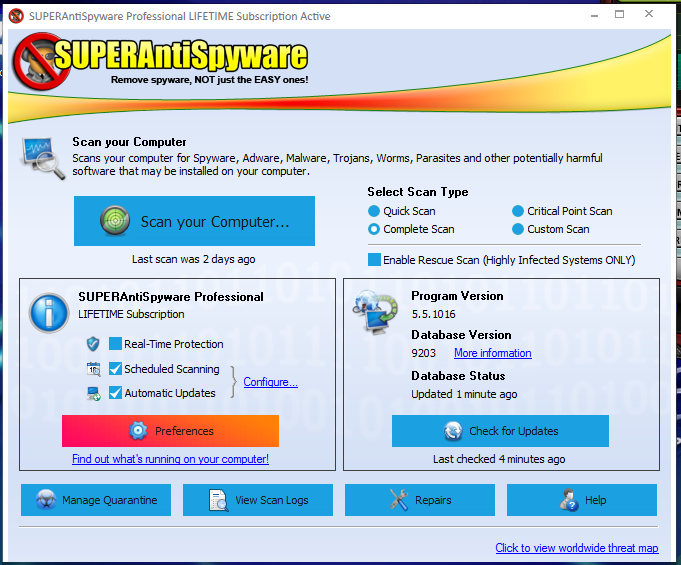
Task: Enable the Rescue Scan checkbox
Action: [x=374, y=260]
